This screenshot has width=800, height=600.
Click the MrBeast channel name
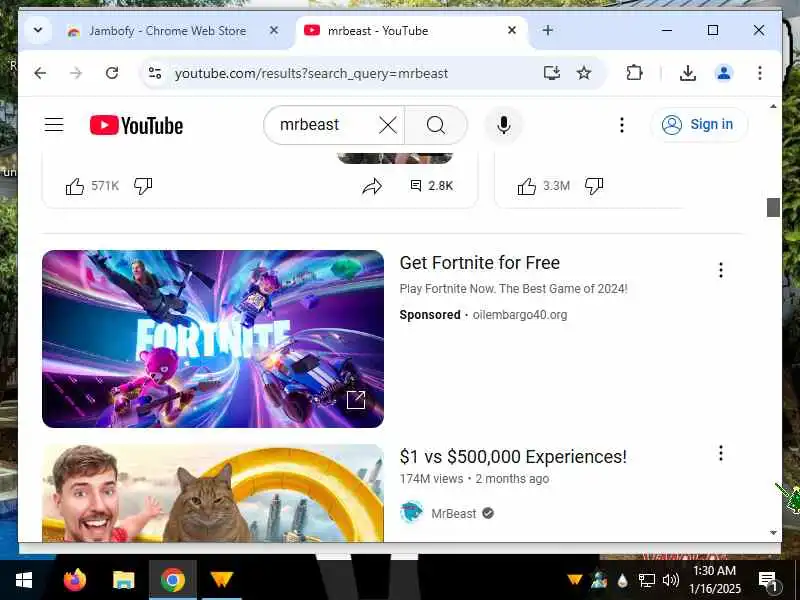454,513
